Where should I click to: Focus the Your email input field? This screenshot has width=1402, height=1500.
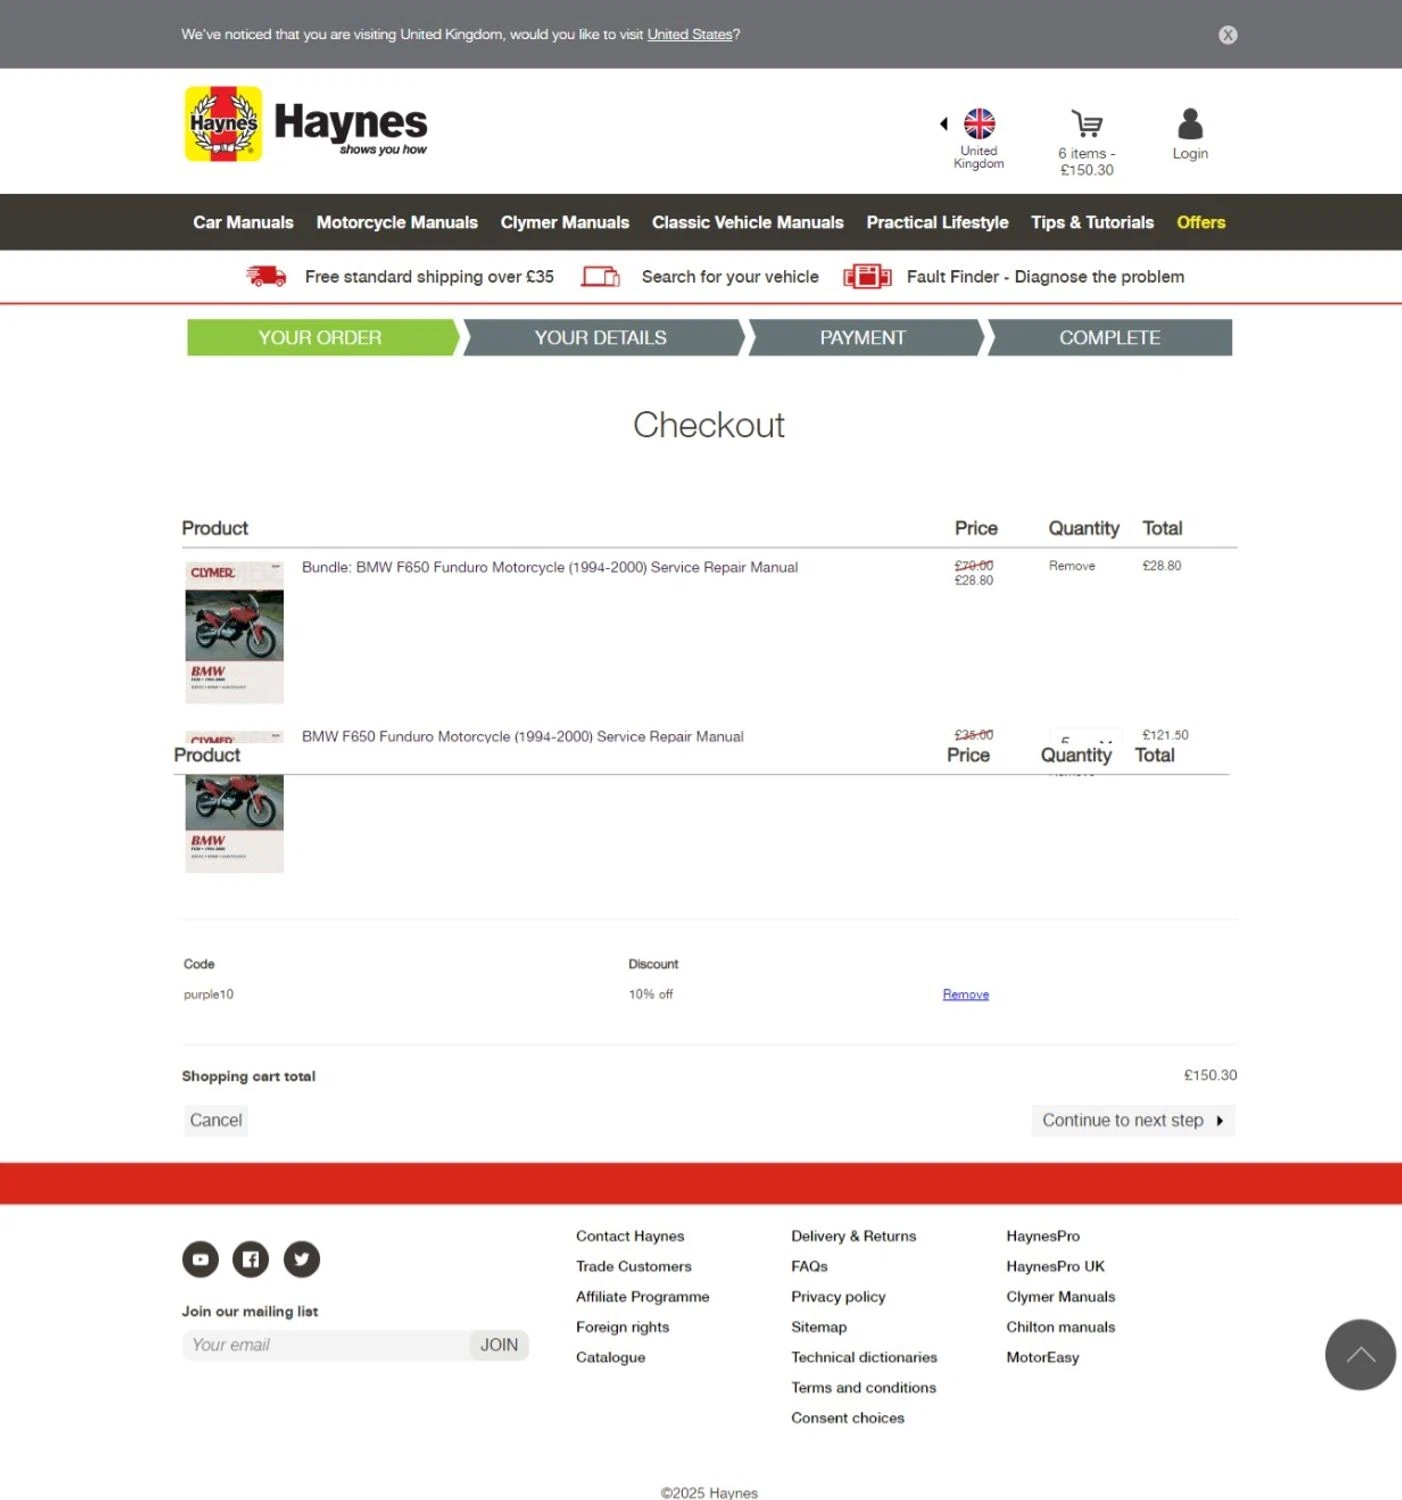coord(326,1345)
